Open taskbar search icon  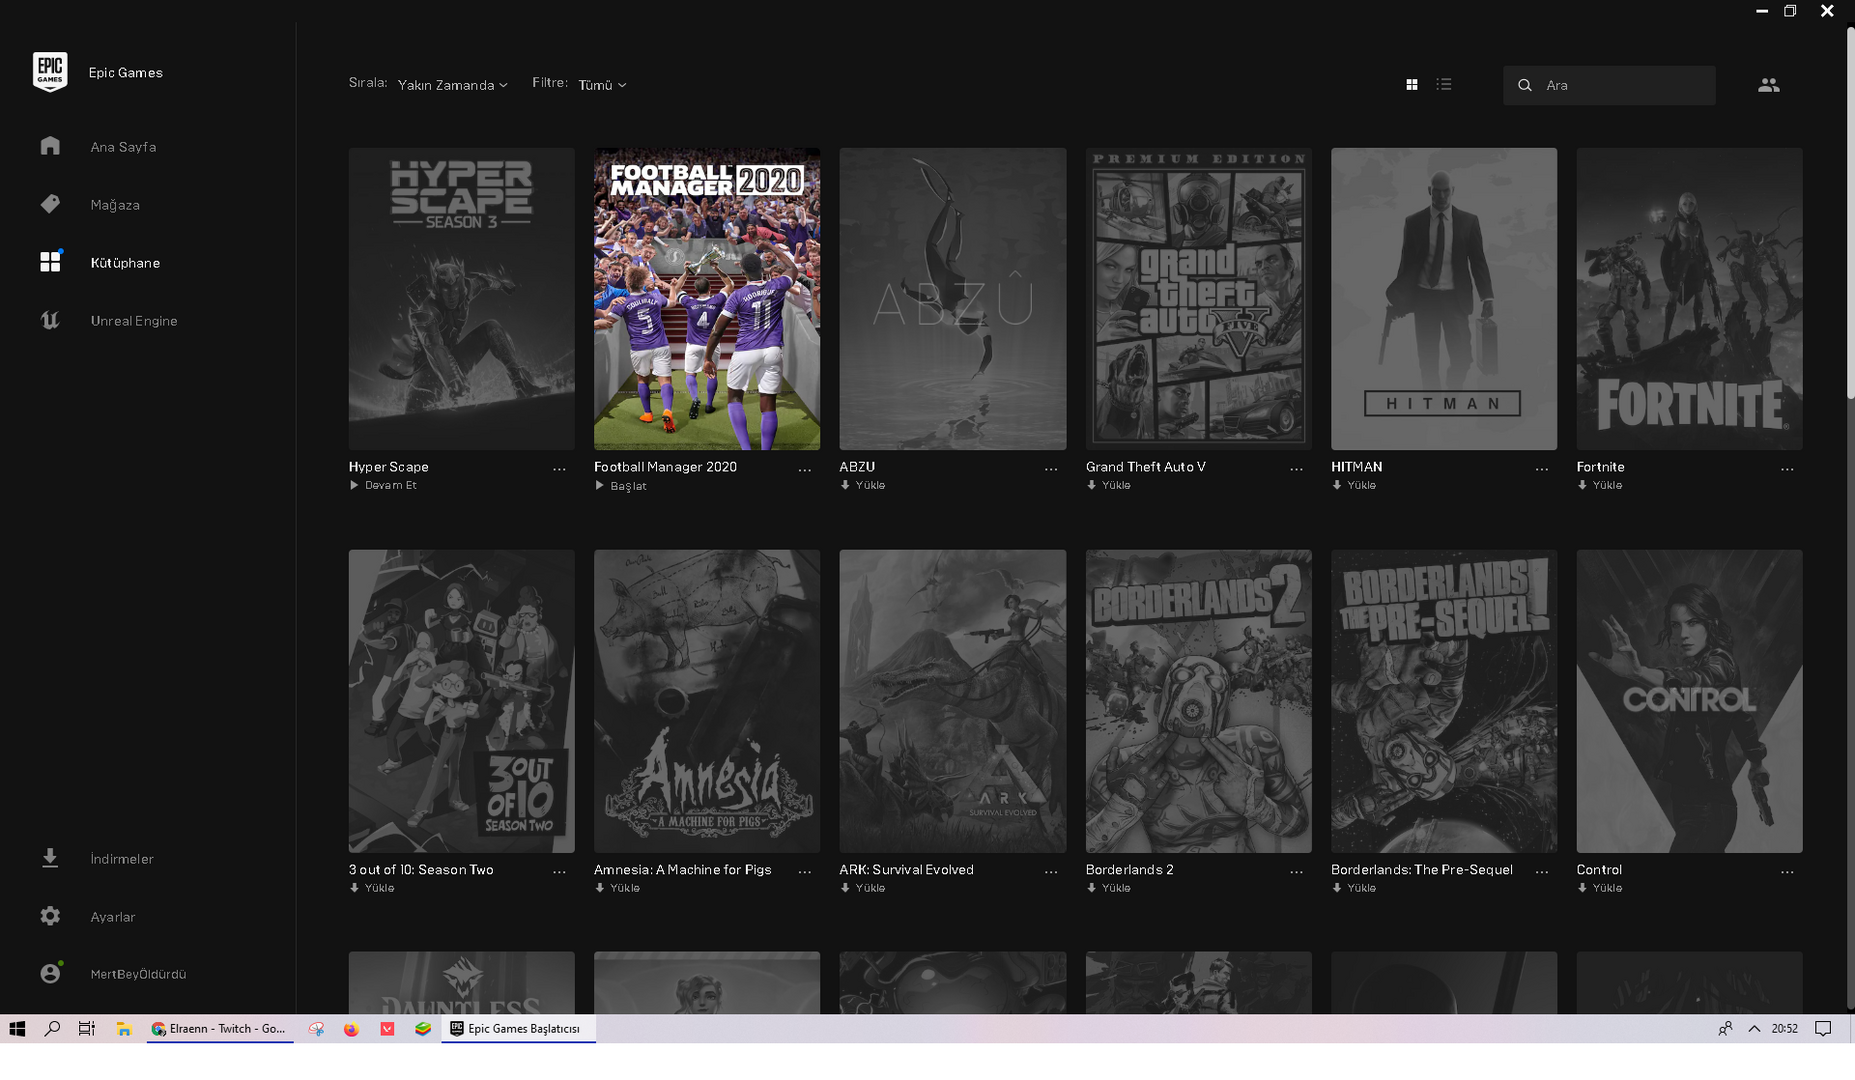click(x=52, y=1029)
